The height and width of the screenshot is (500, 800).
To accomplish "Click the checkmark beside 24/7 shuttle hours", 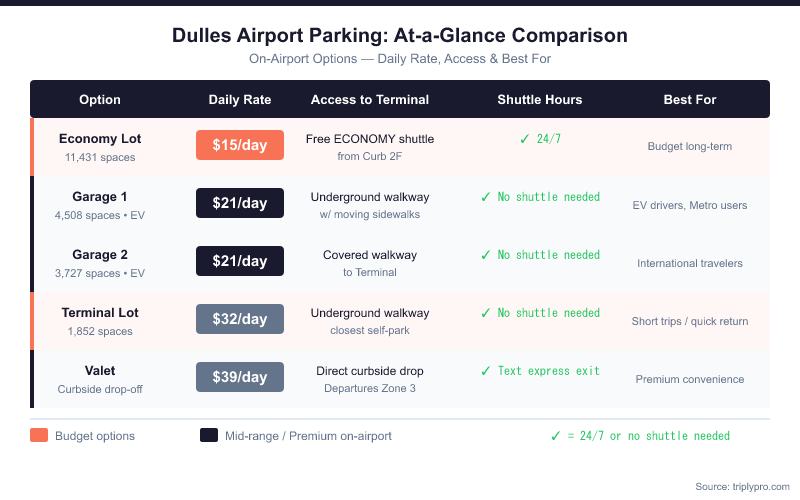I will tap(525, 139).
